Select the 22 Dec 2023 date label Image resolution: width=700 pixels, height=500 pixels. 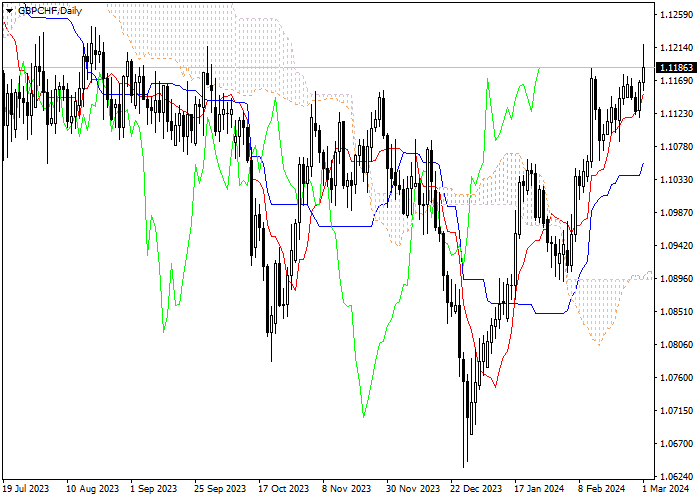[476, 489]
